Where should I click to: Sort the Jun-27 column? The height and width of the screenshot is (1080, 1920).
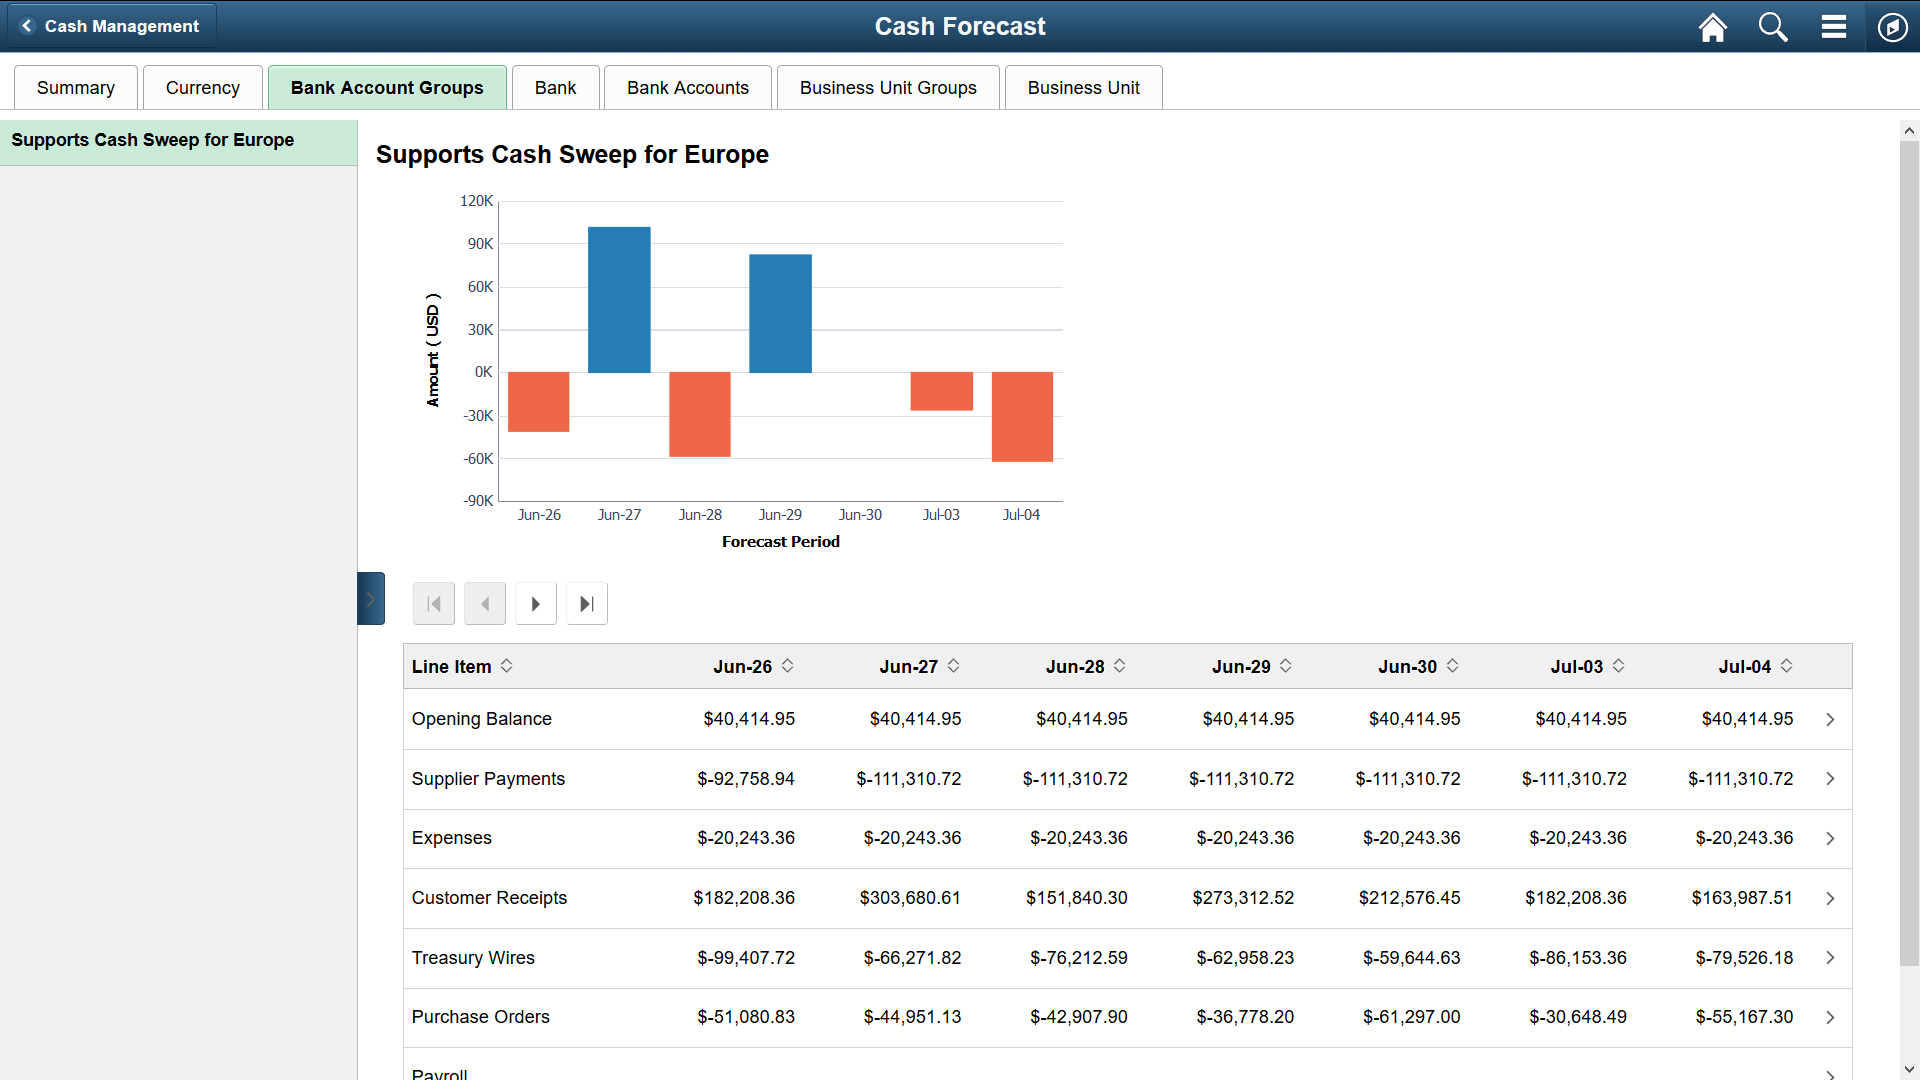952,666
